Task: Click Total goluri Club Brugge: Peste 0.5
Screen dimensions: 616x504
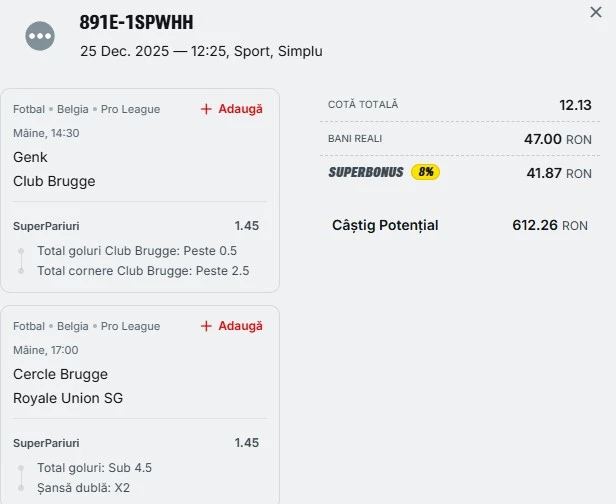Action: click(136, 250)
